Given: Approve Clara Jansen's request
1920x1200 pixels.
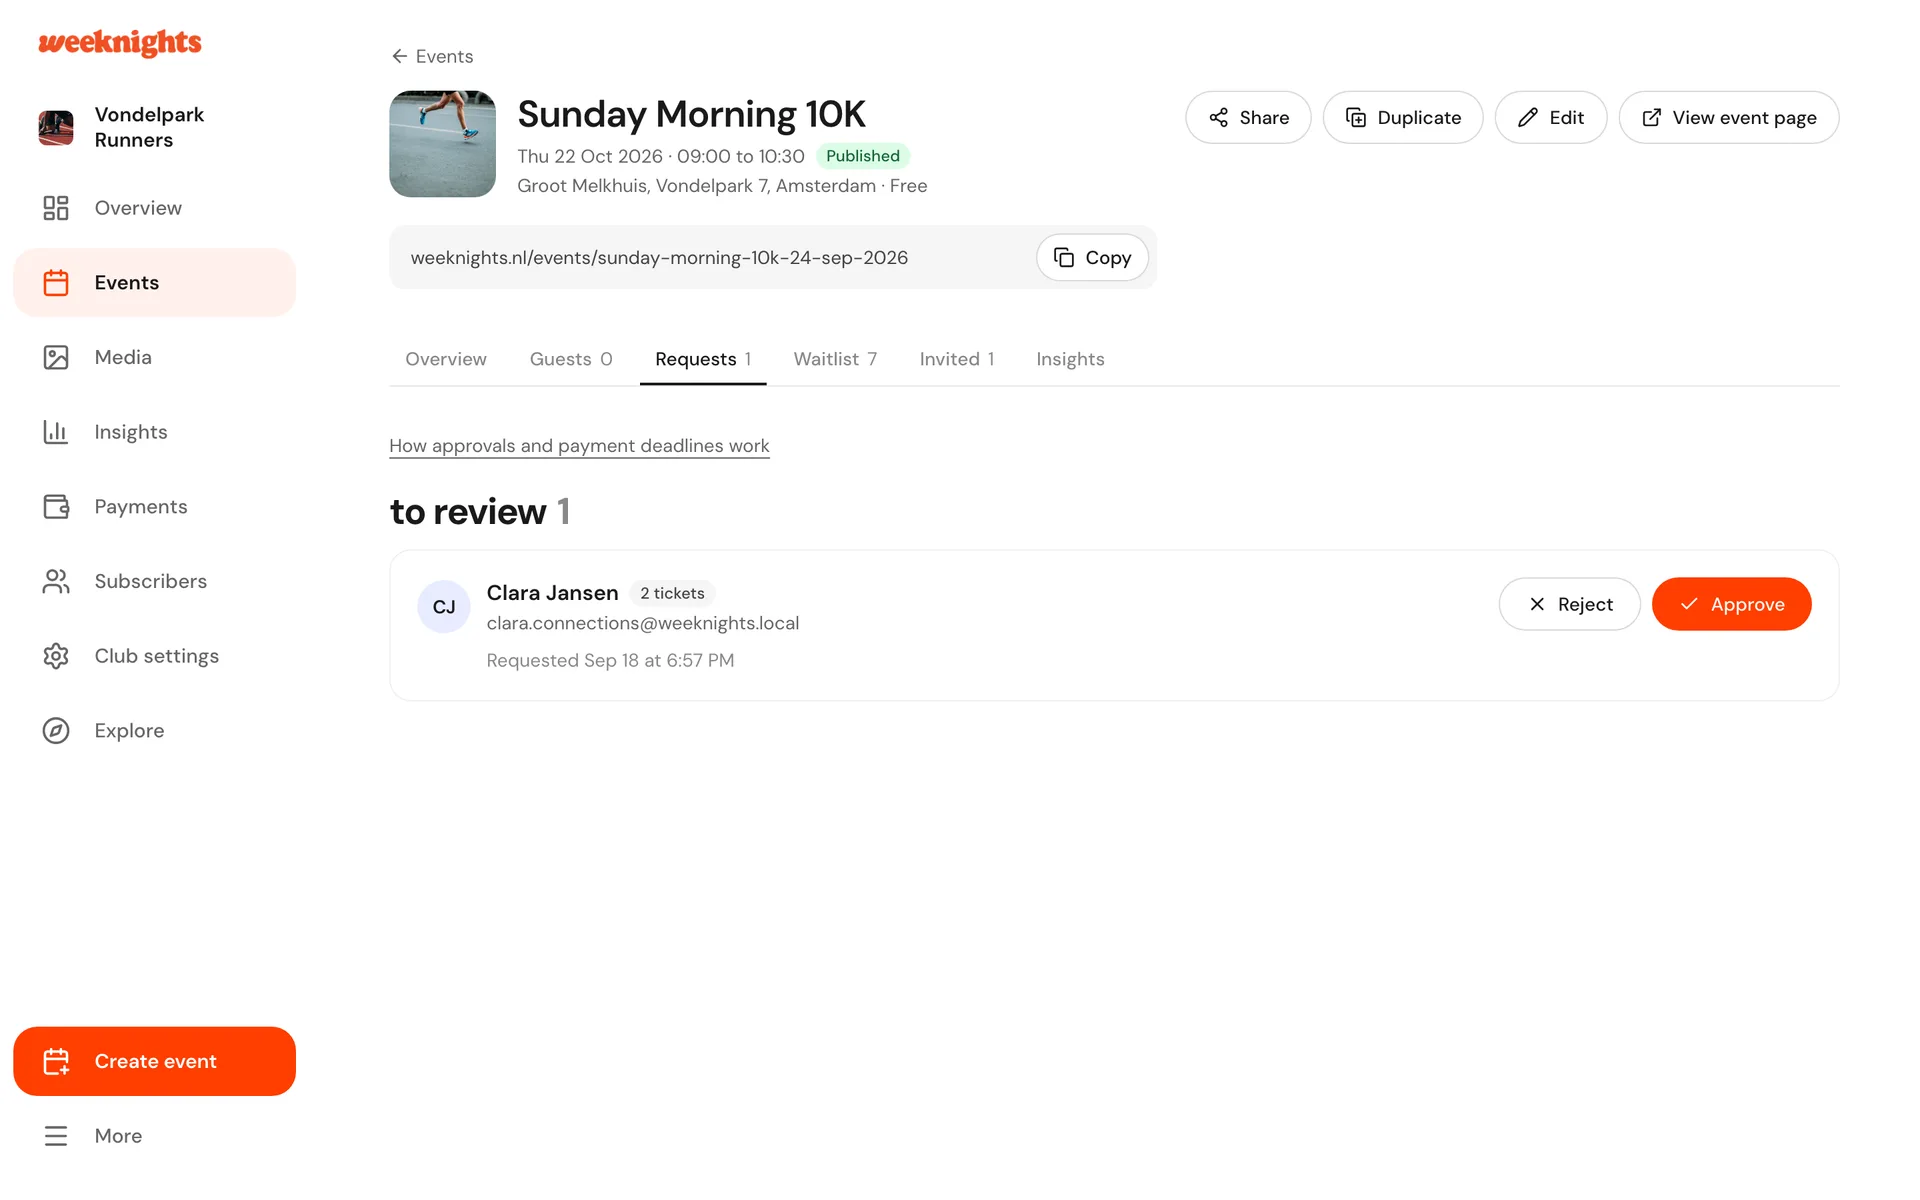Looking at the screenshot, I should [x=1731, y=604].
